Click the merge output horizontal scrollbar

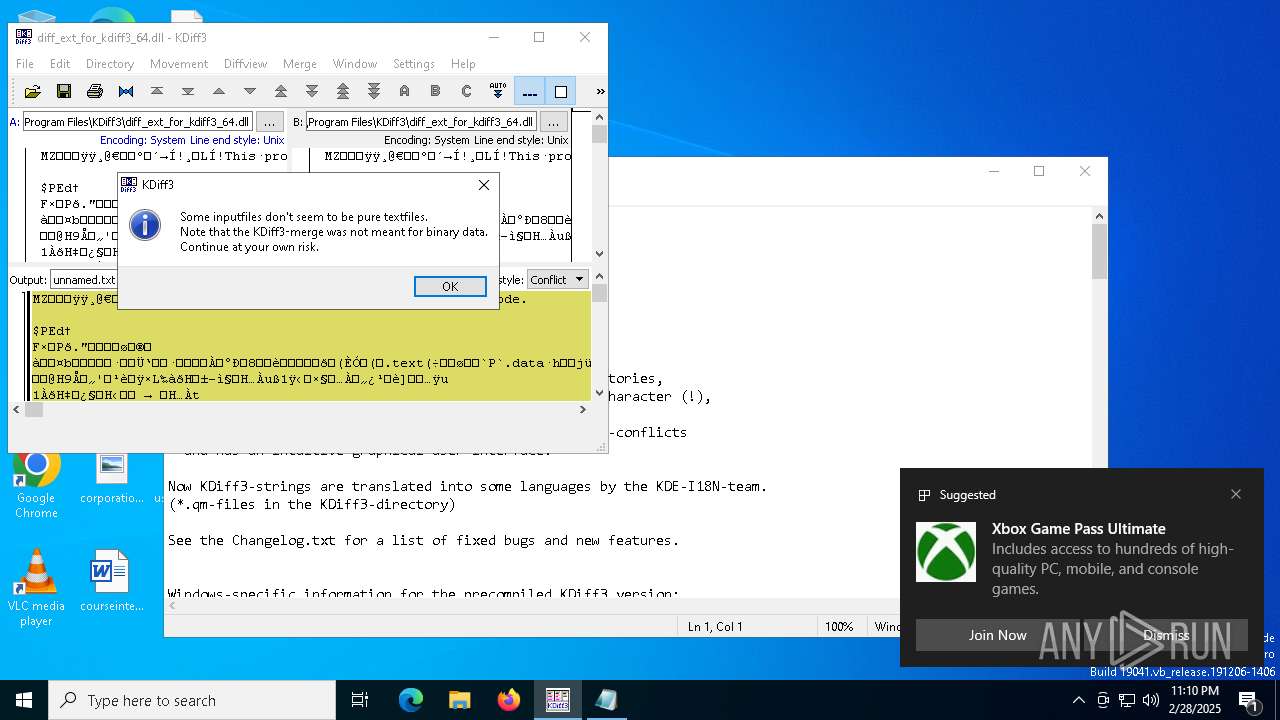click(300, 409)
